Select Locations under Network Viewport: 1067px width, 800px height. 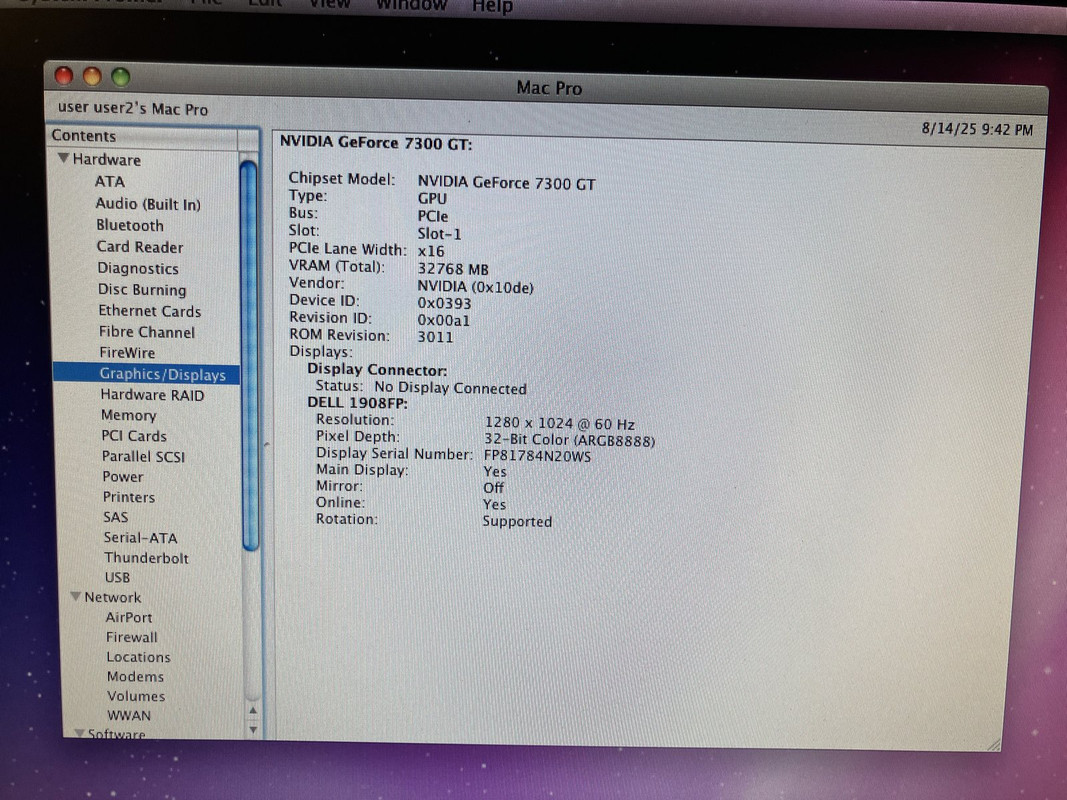138,656
